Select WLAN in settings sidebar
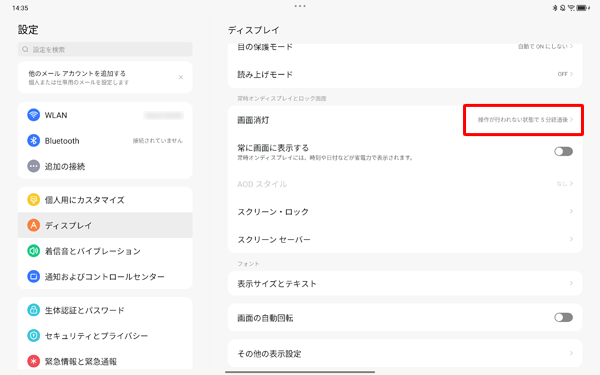The width and height of the screenshot is (600, 375). 105,115
